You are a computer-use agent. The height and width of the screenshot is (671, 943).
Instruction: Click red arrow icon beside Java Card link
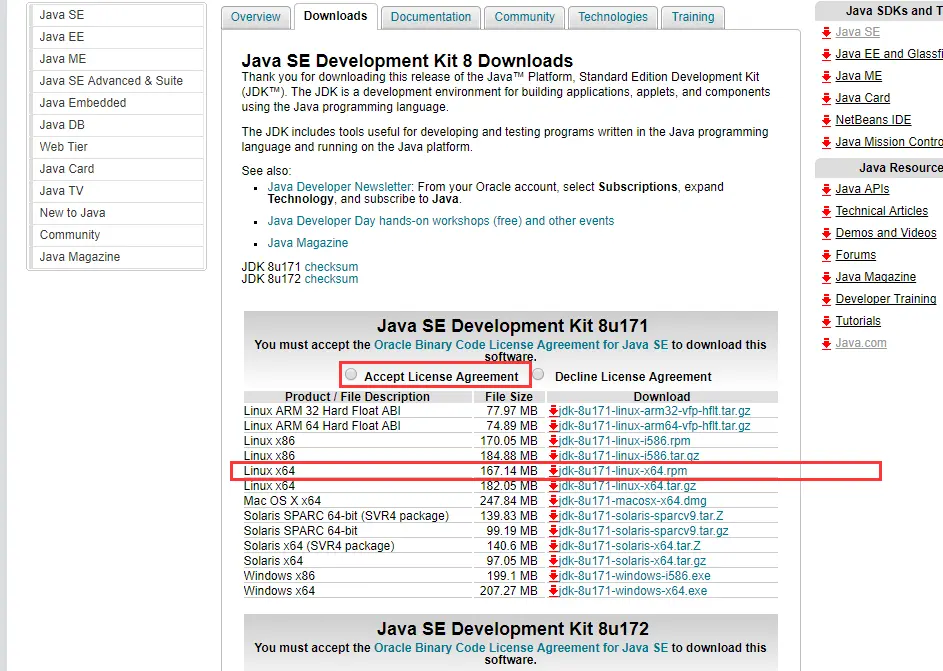point(826,99)
